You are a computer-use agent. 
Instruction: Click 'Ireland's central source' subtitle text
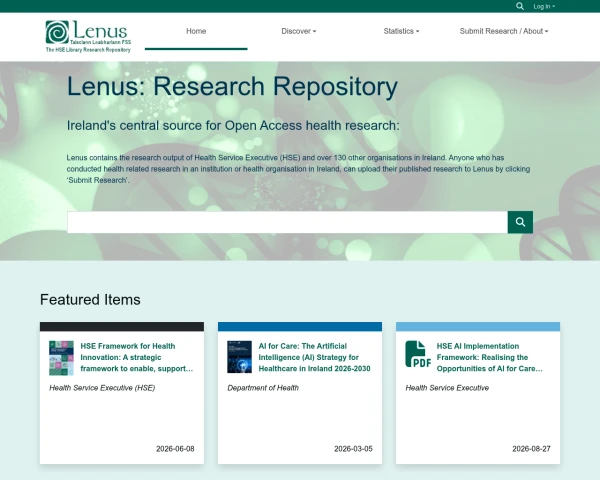pyautogui.click(x=233, y=126)
